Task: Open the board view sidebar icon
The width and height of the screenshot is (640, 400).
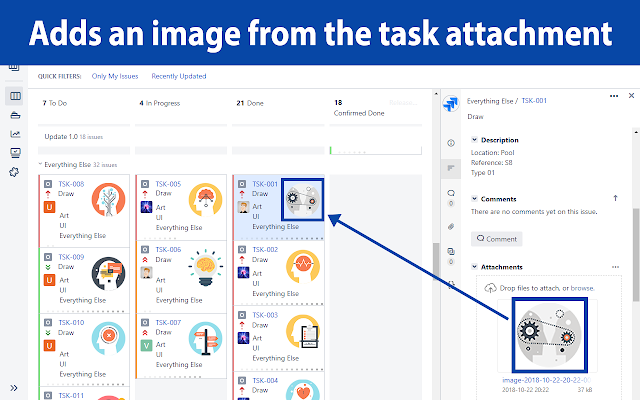Action: tap(15, 96)
